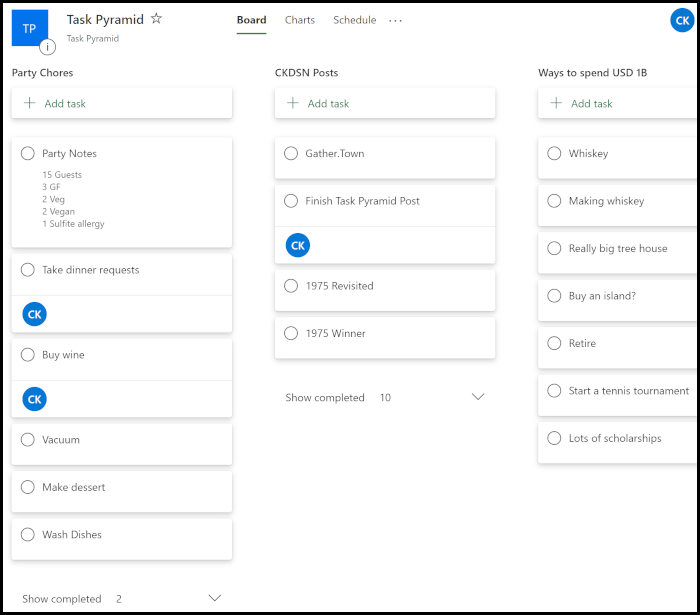This screenshot has height=615, width=700.
Task: Click the Task Pyramid subtitle link
Action: click(x=92, y=39)
